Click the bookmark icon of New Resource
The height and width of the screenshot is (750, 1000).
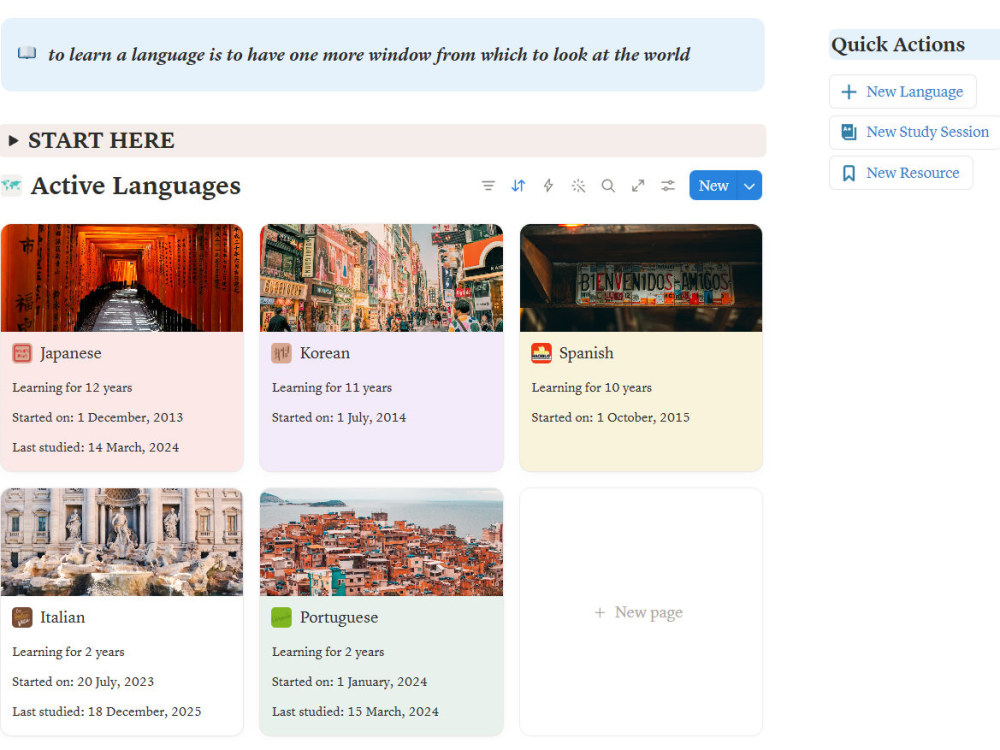coord(849,173)
